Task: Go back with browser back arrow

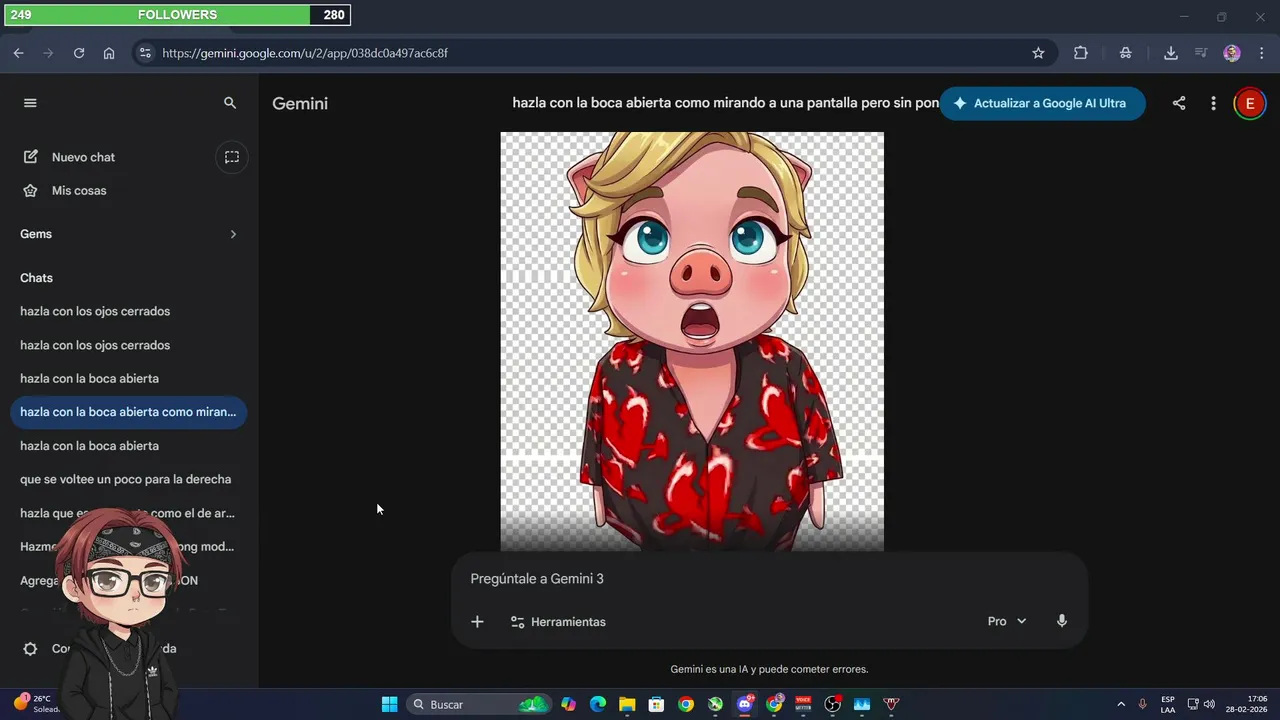Action: point(18,53)
